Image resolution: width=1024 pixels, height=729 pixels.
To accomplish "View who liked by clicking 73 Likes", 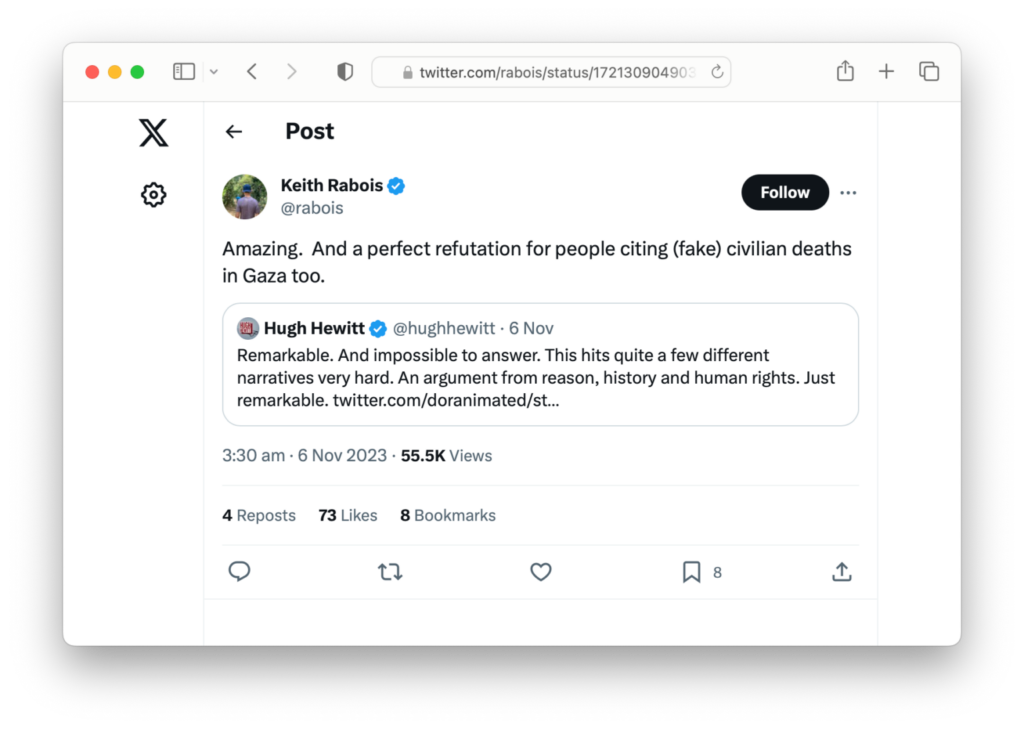I will coord(347,515).
